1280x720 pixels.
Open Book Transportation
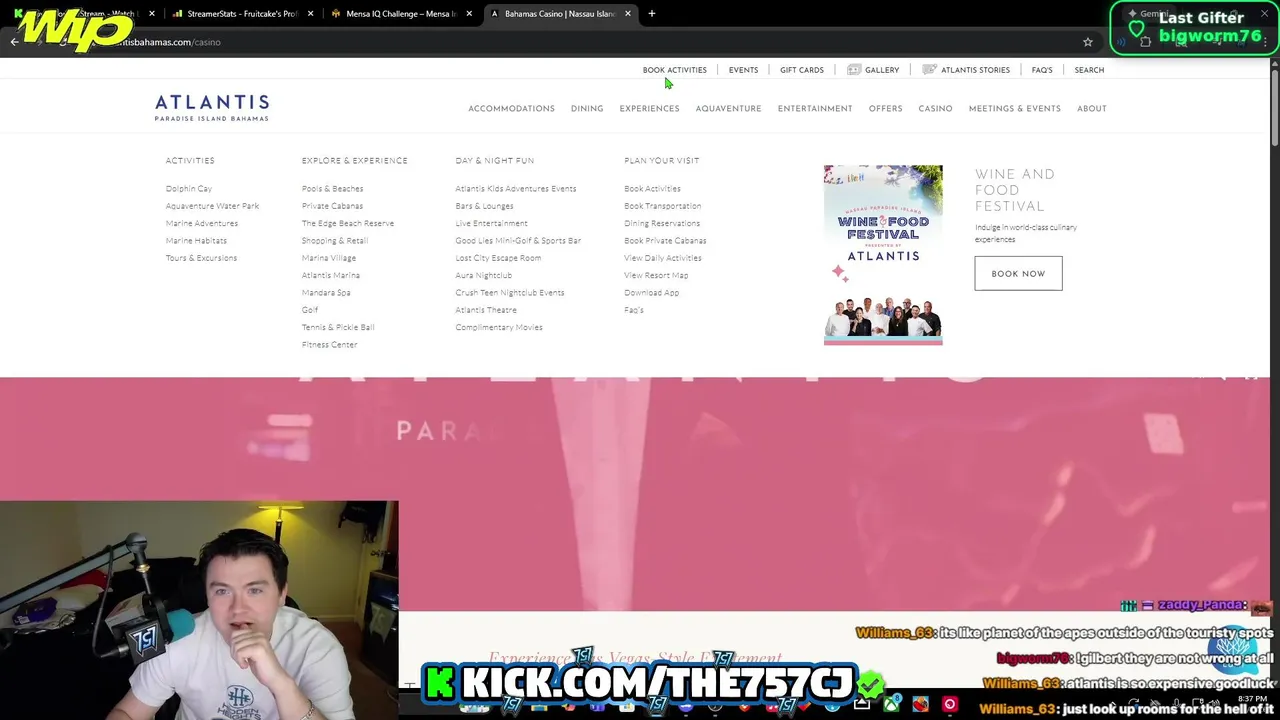click(662, 206)
